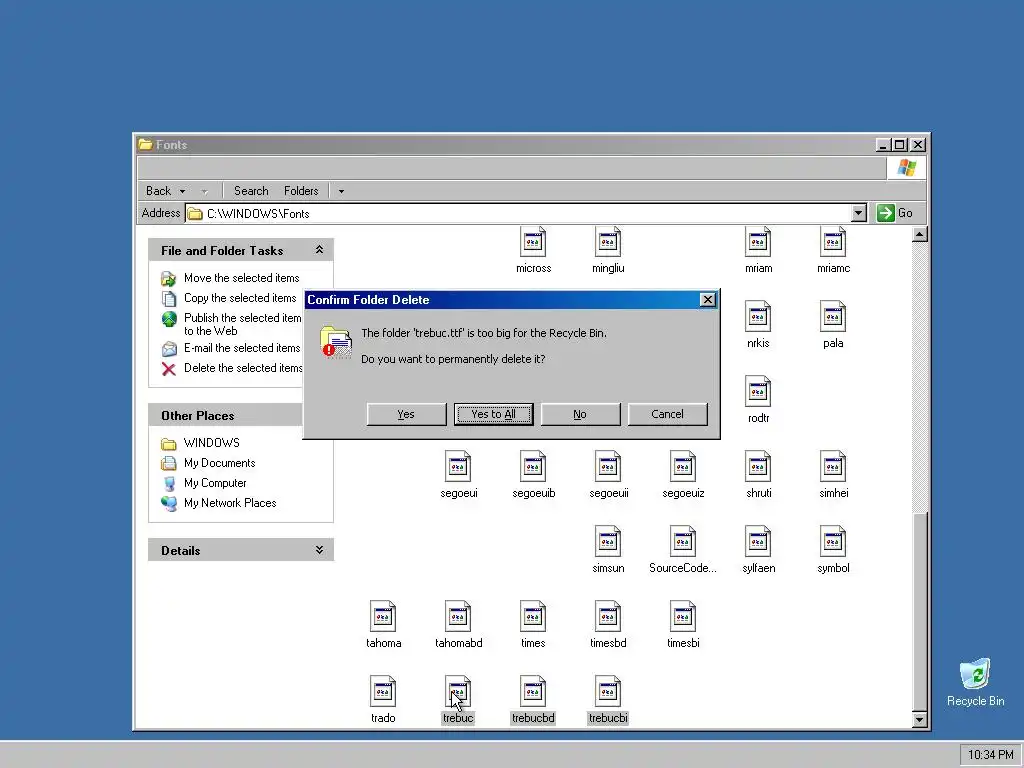Click the Back toolbar button
This screenshot has height=768, width=1024.
click(158, 191)
